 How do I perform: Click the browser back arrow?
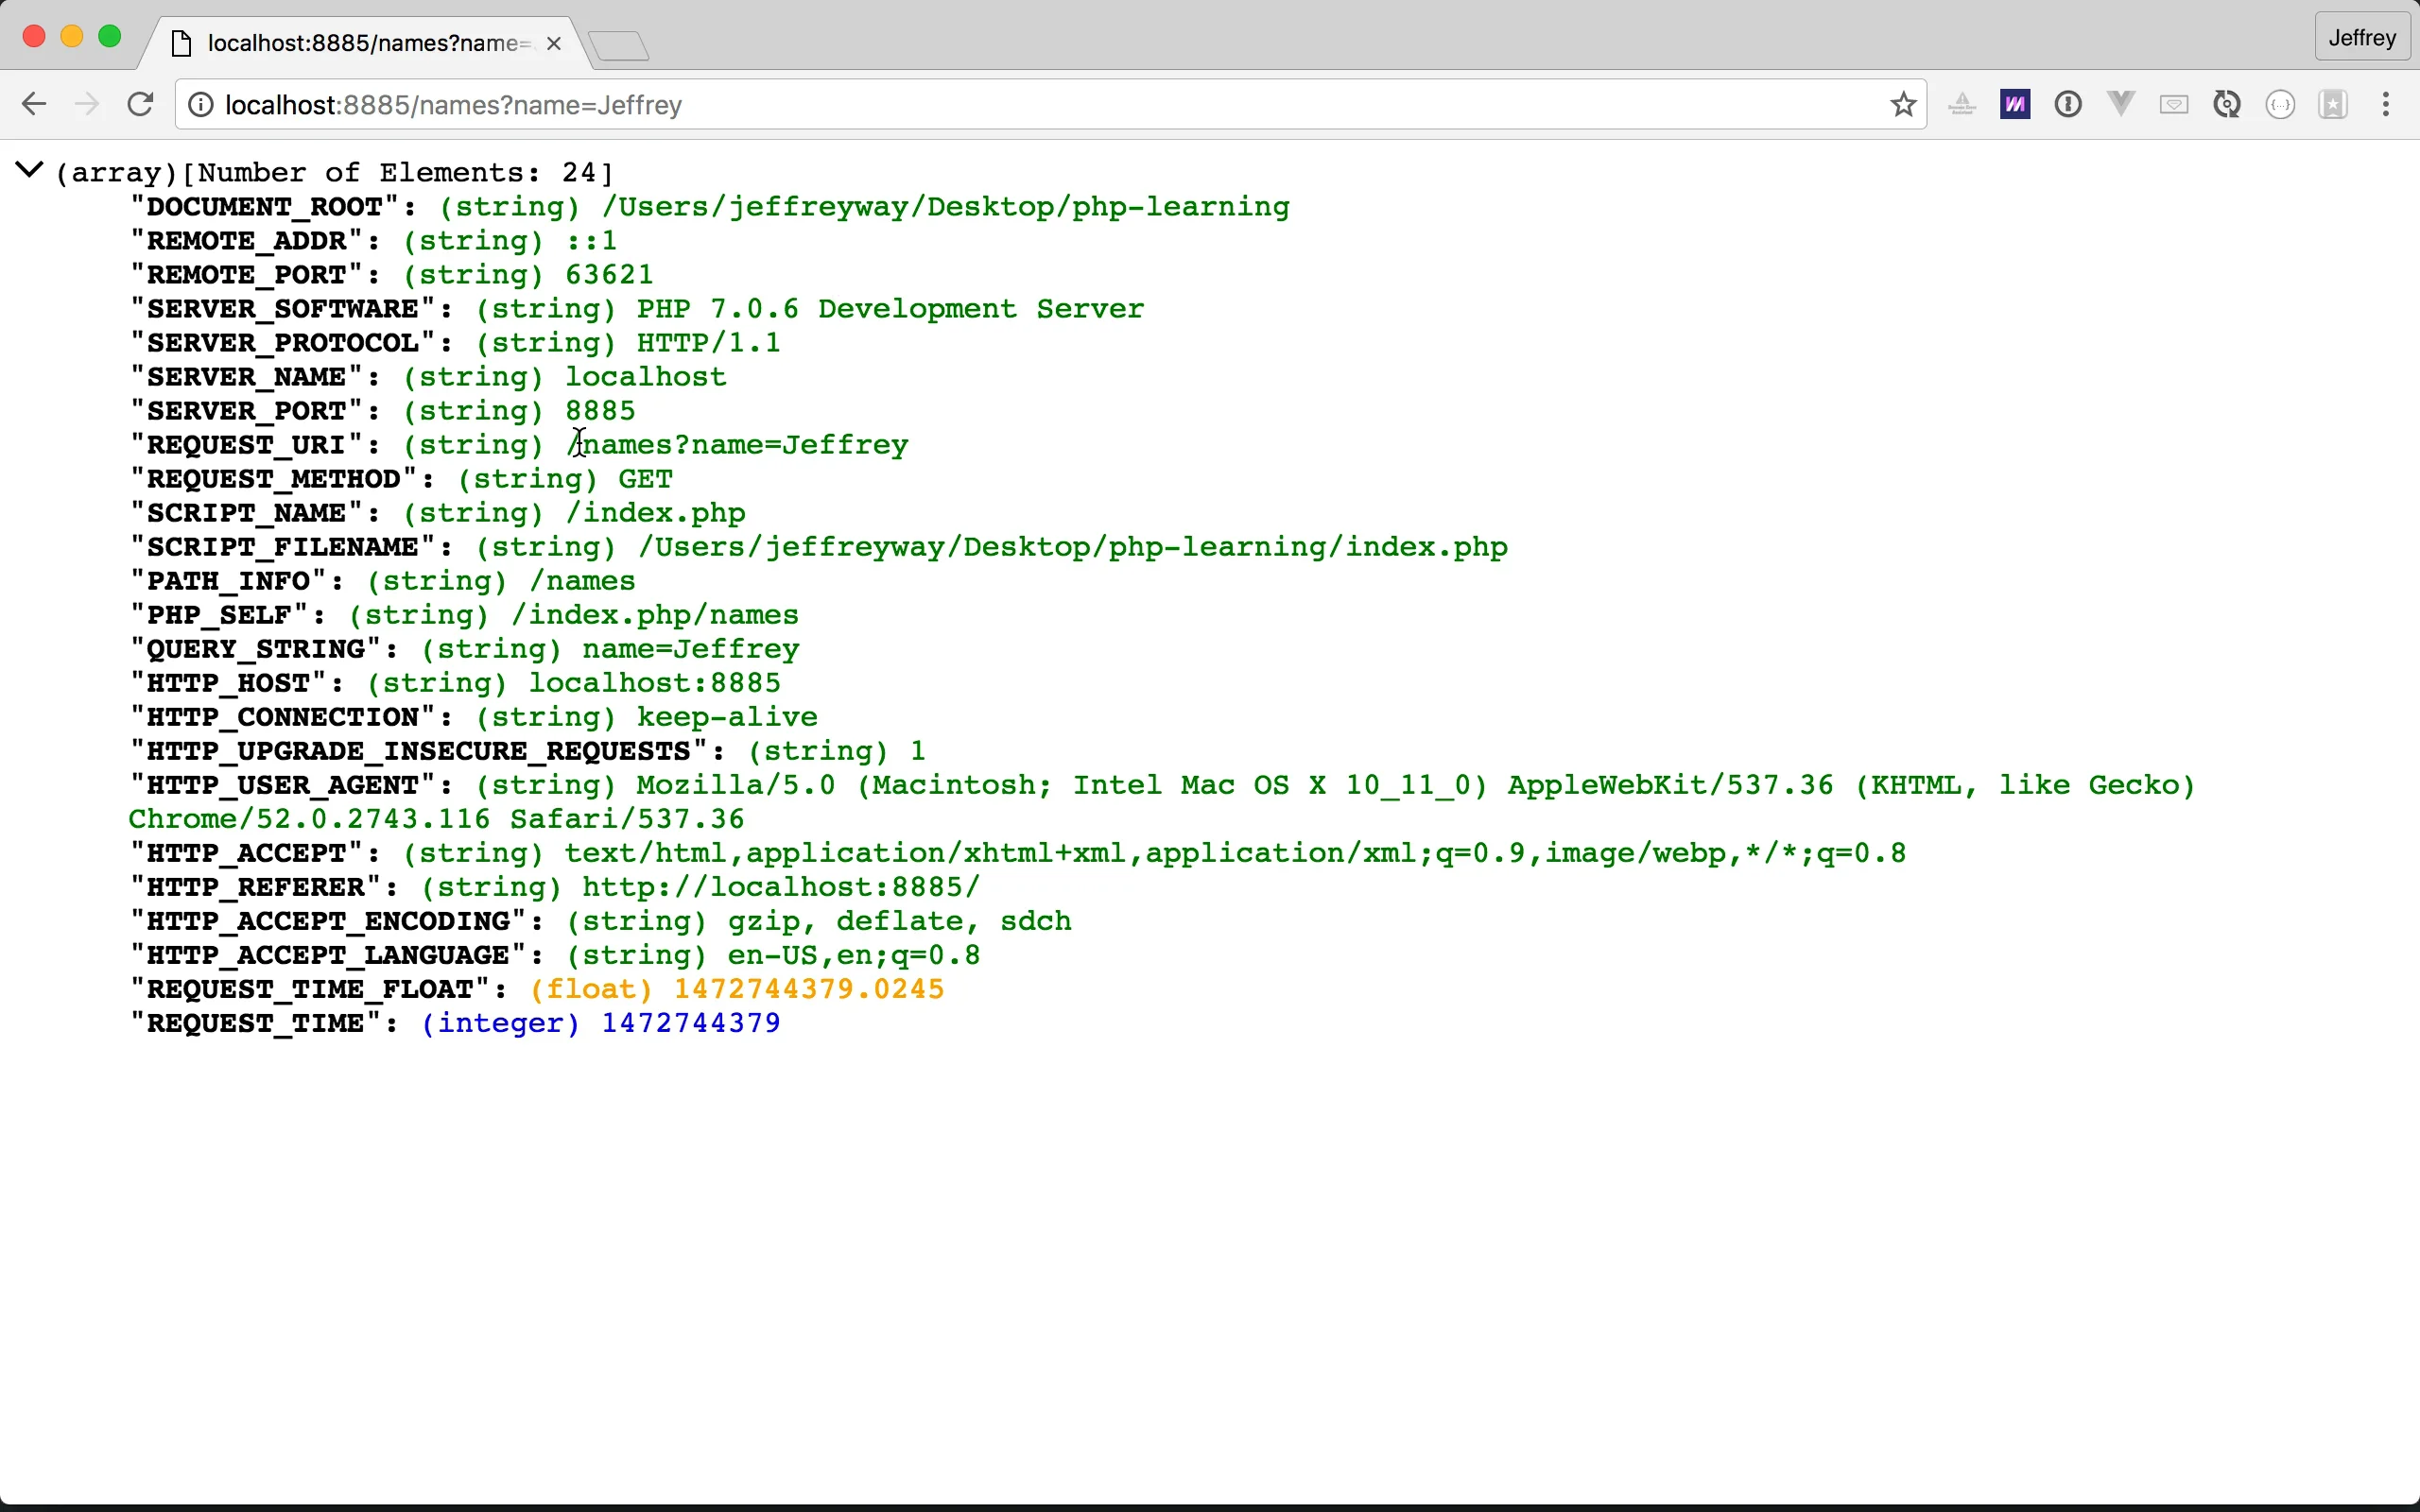click(x=33, y=104)
